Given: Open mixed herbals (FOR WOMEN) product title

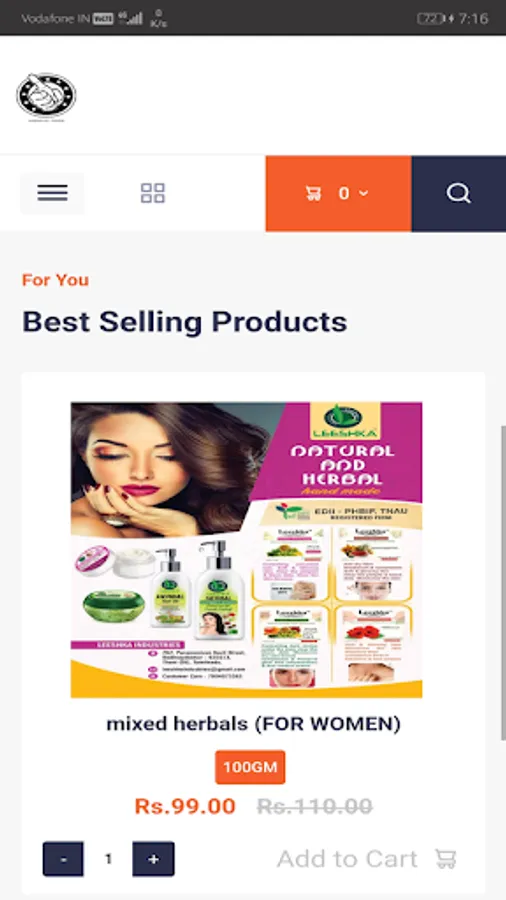Looking at the screenshot, I should click(x=253, y=724).
